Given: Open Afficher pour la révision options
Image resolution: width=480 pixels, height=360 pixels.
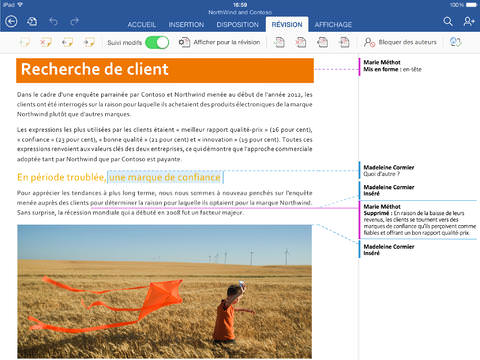Looking at the screenshot, I should [219, 42].
